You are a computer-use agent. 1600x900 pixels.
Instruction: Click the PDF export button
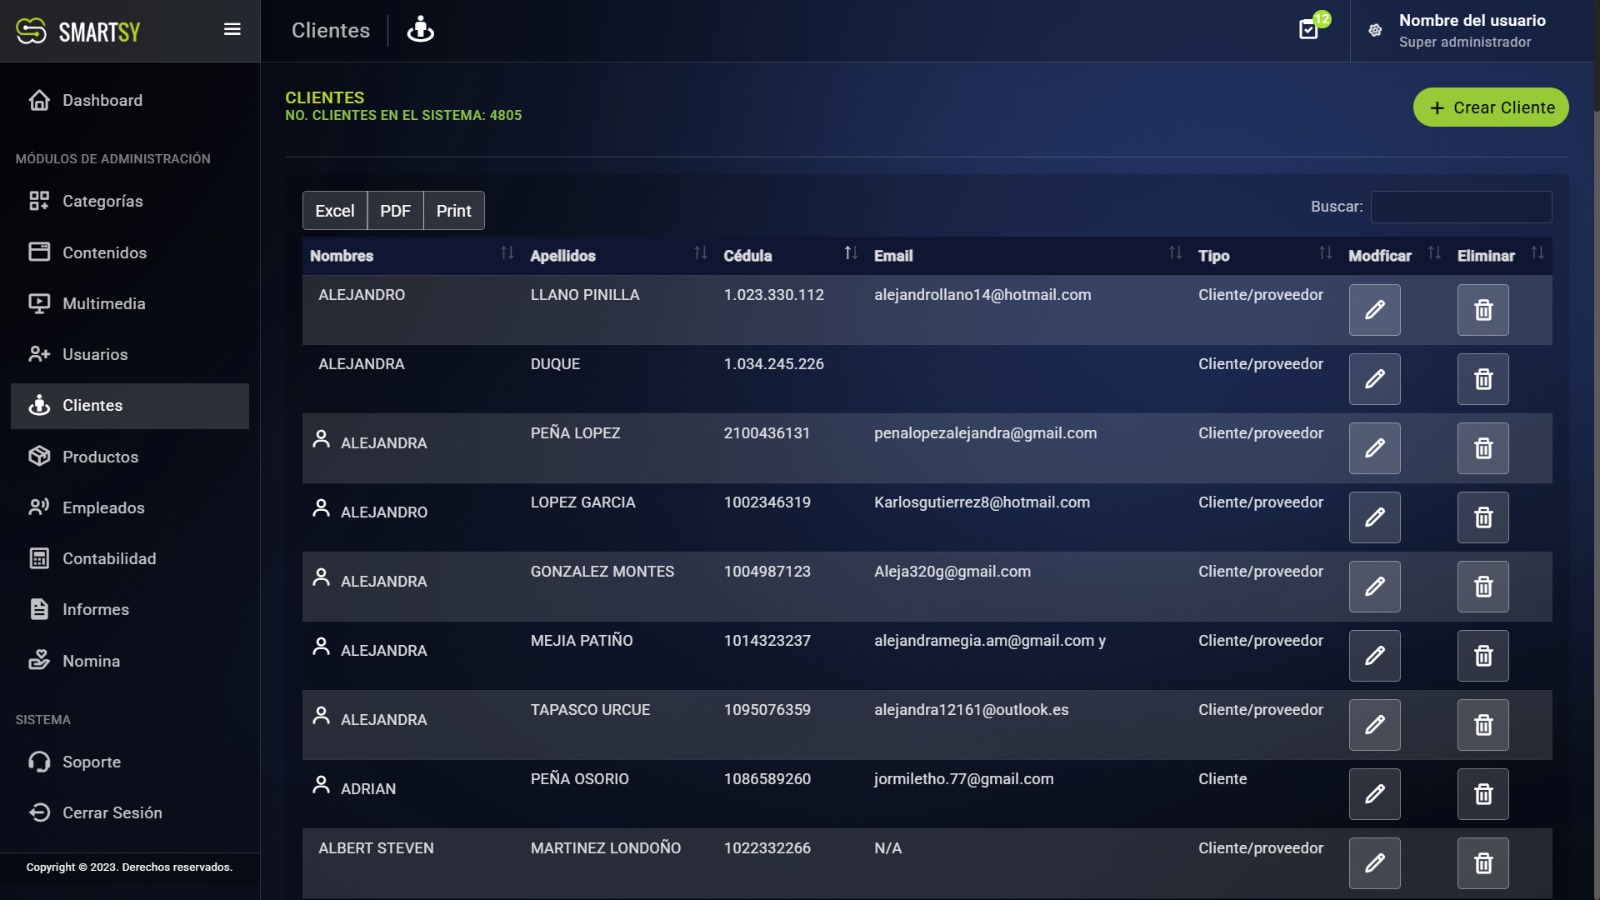[x=395, y=211]
